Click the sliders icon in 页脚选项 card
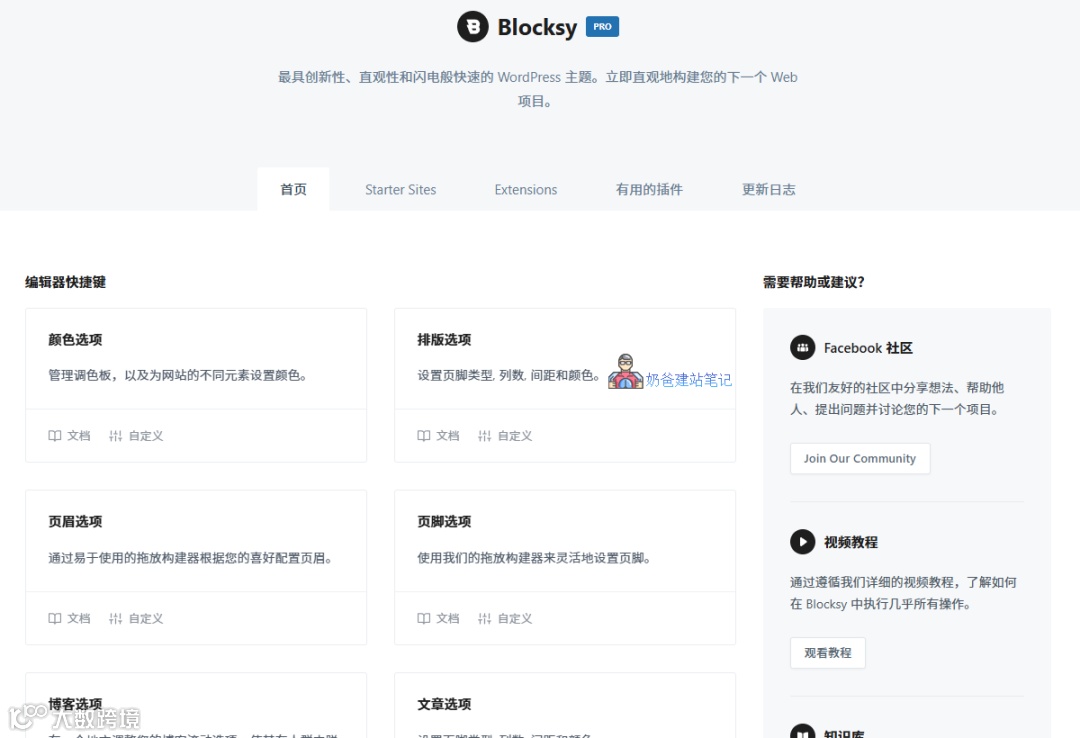Image resolution: width=1080 pixels, height=738 pixels. click(484, 618)
